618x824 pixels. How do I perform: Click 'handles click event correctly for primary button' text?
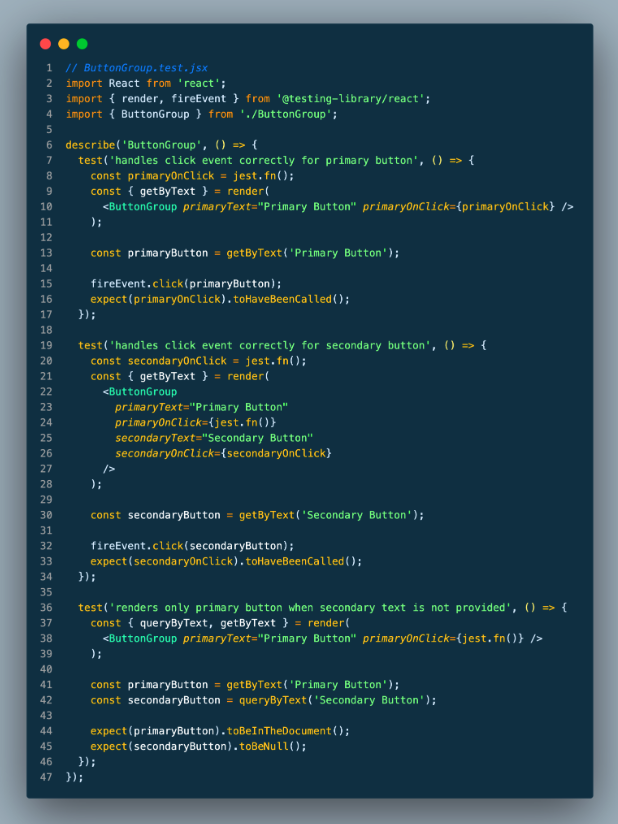click(264, 160)
